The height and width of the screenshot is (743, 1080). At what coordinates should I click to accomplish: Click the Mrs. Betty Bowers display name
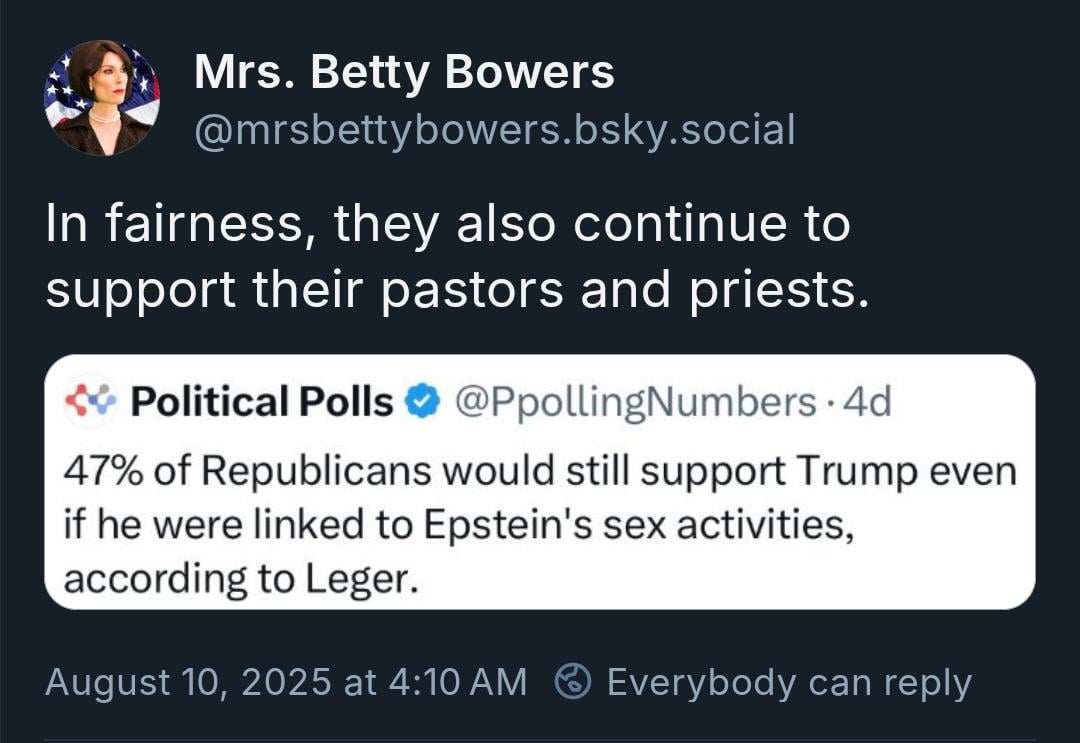point(404,72)
